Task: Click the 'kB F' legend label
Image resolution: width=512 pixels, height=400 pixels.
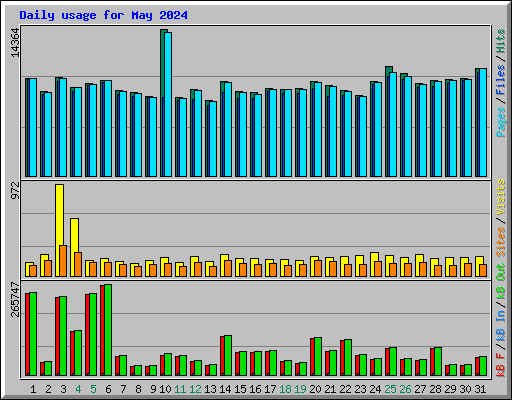Action: (x=501, y=365)
